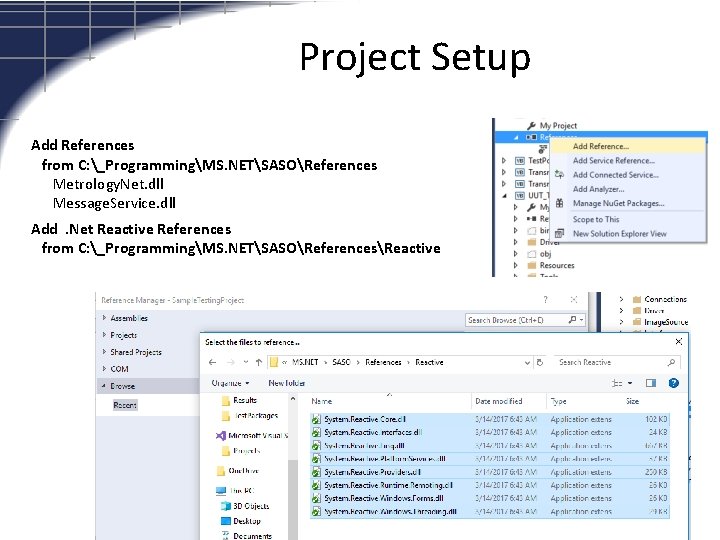Screen dimensions: 720x540
Task: Select the Browse section in Reference Manager
Action: click(x=148, y=386)
